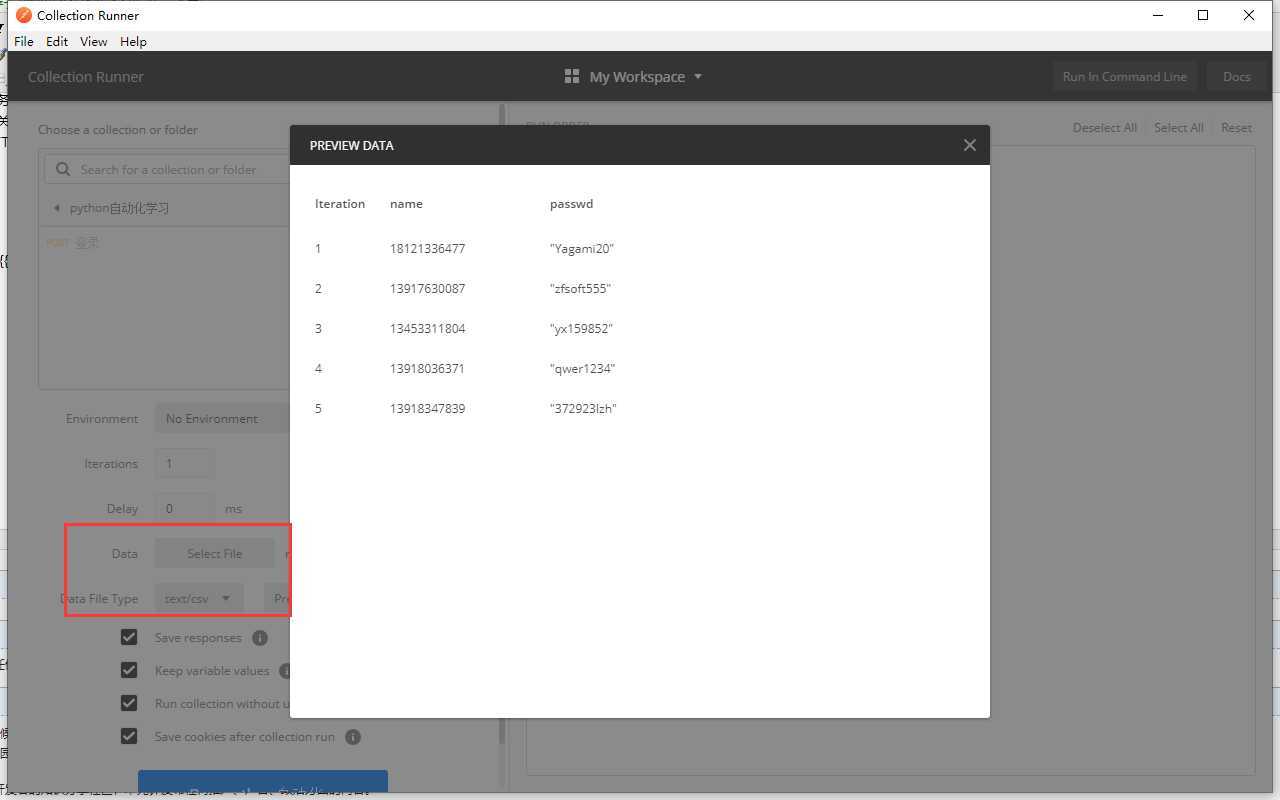Click the Collection Runner heading text

pos(86,77)
